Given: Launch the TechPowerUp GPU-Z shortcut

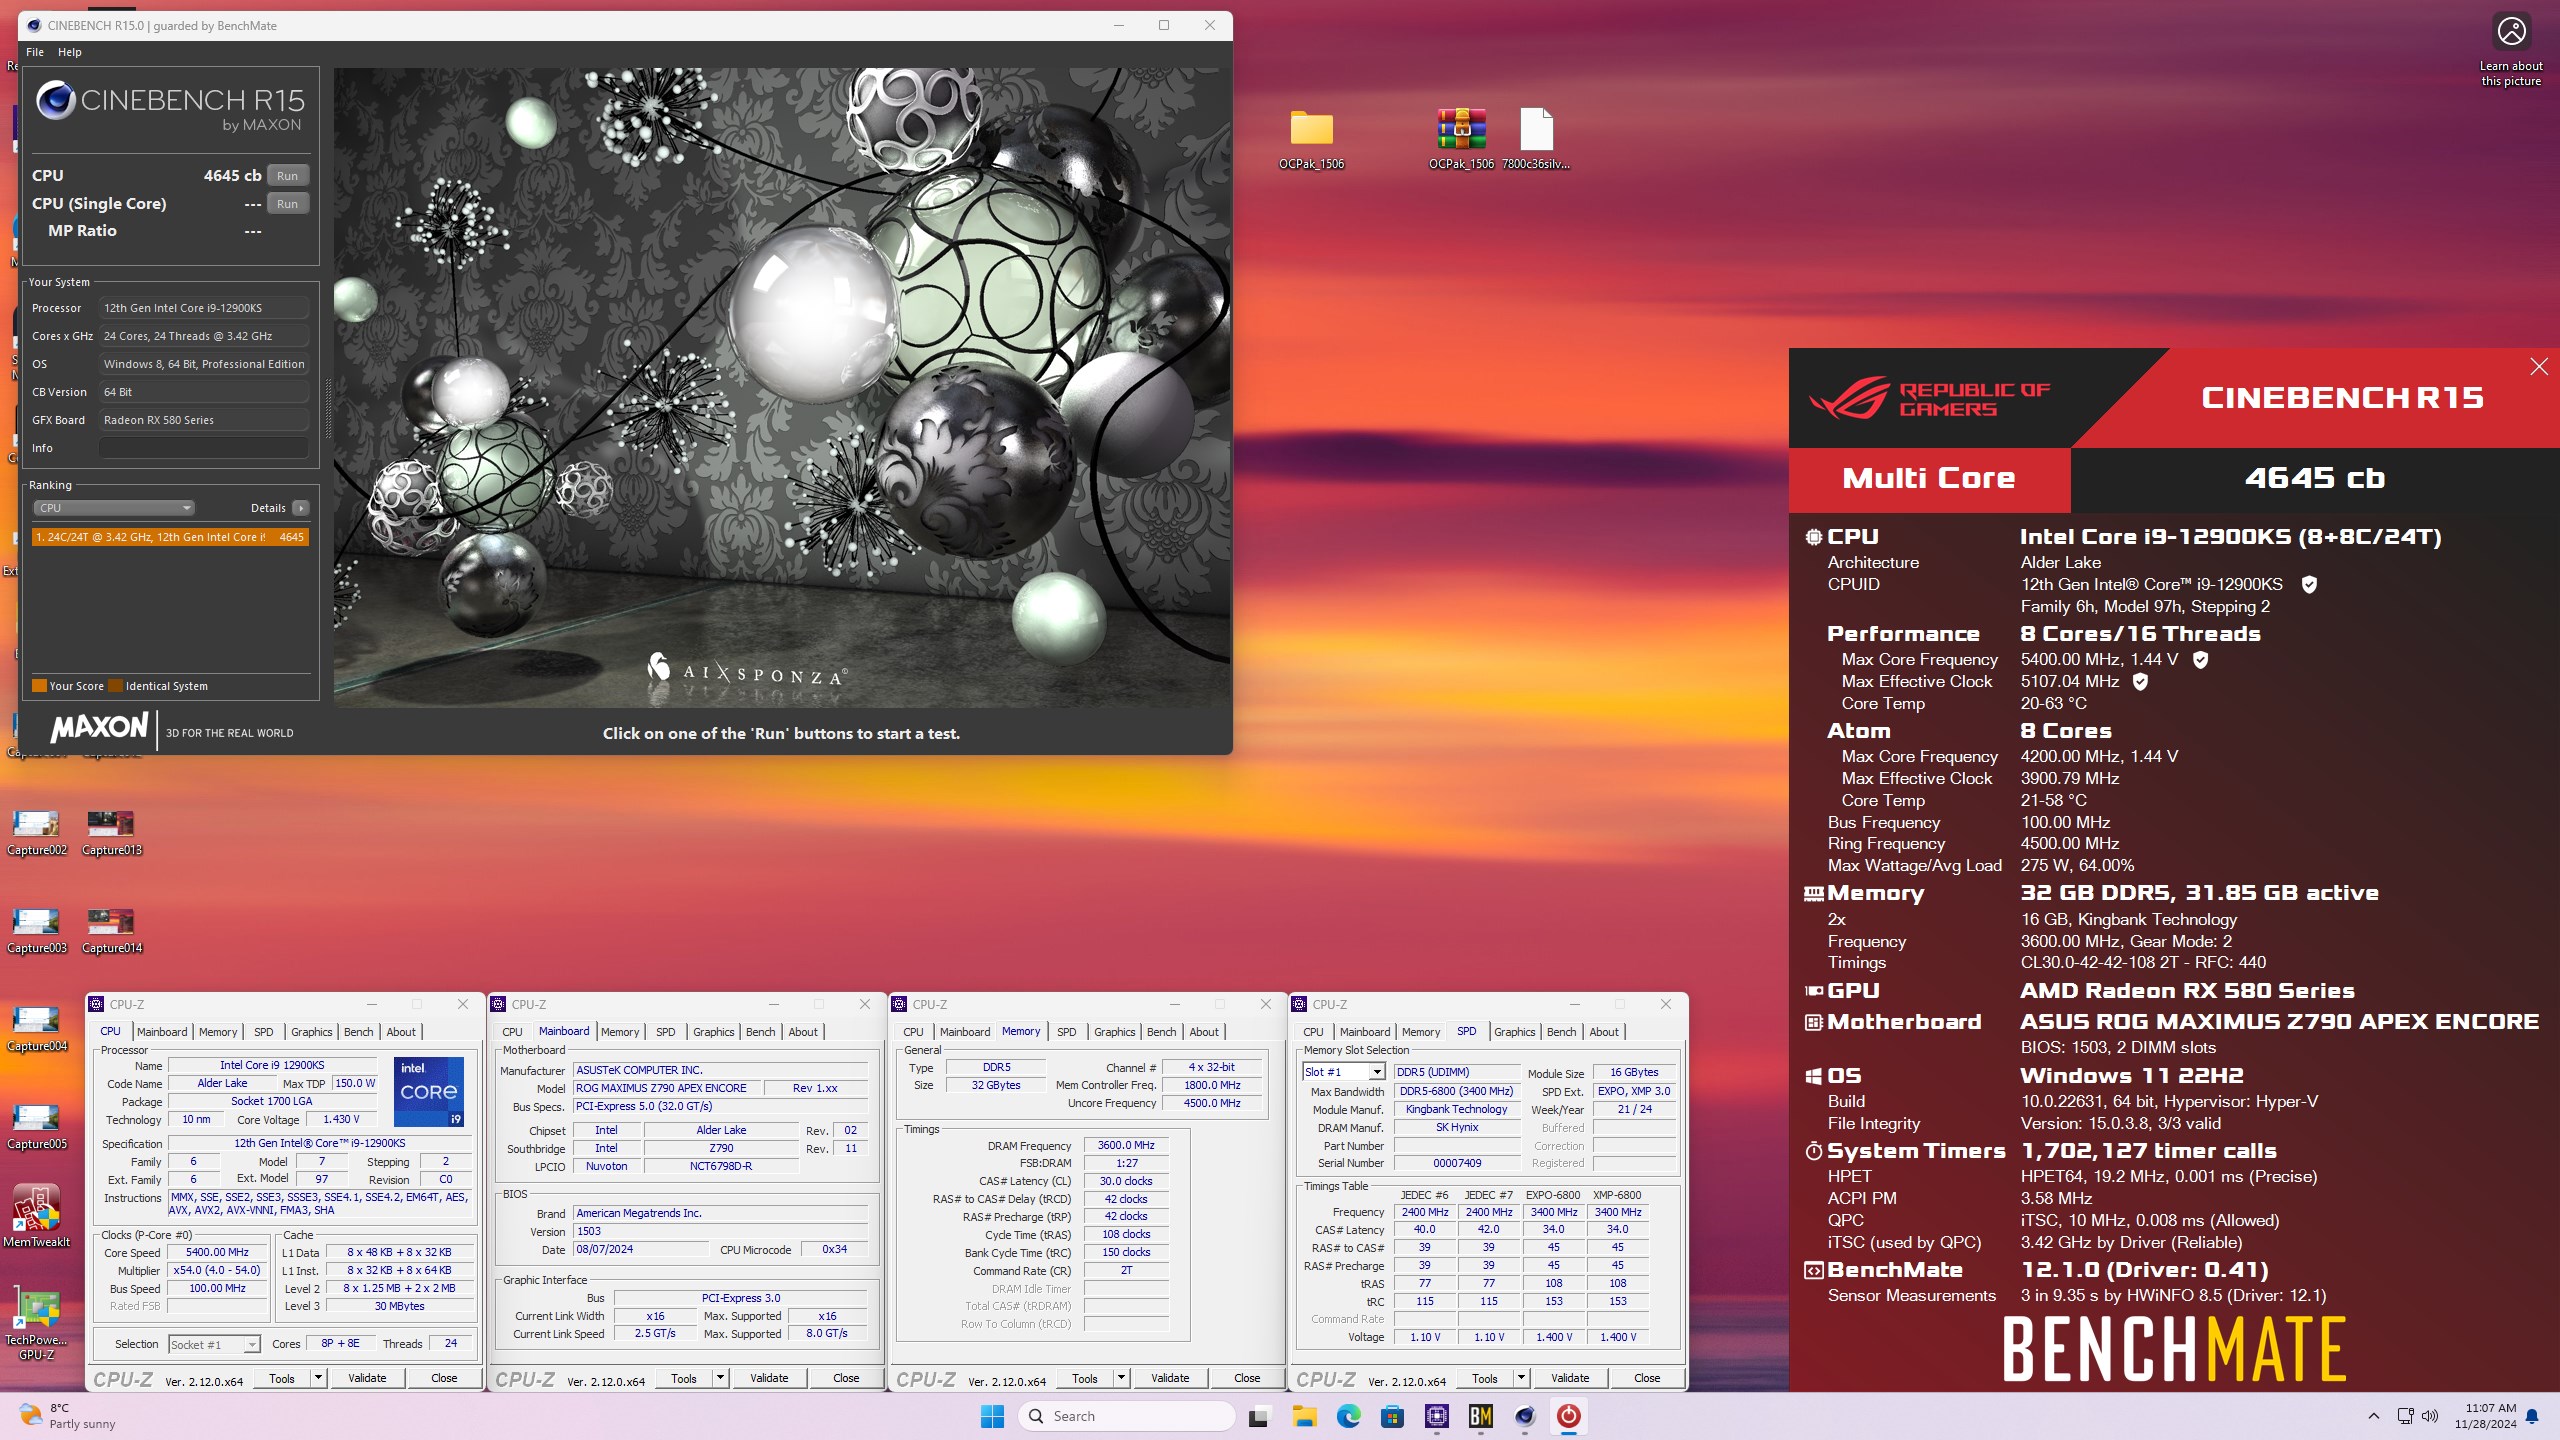Looking at the screenshot, I should [37, 1325].
